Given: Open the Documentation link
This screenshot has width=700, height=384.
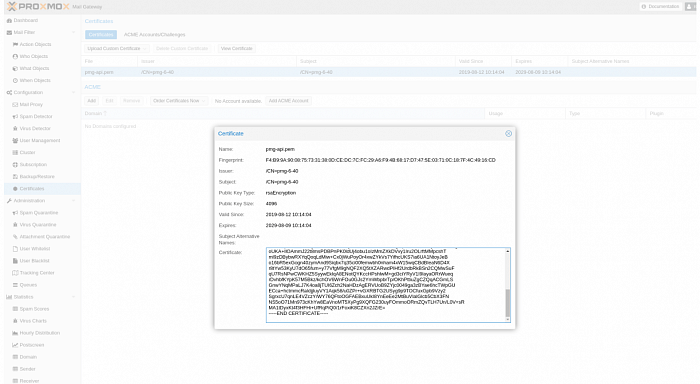Looking at the screenshot, I should (x=660, y=7).
